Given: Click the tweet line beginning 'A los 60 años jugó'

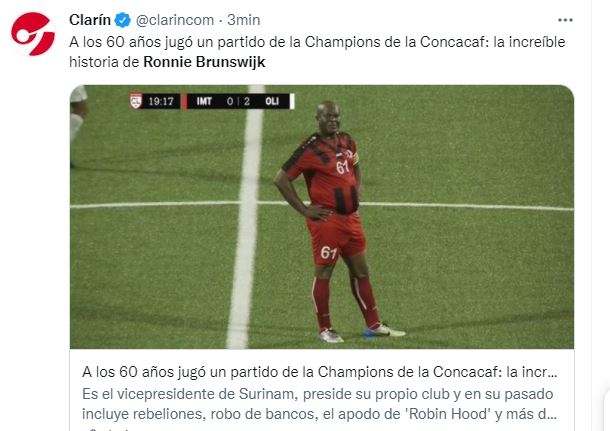Looking at the screenshot, I should pyautogui.click(x=317, y=42).
